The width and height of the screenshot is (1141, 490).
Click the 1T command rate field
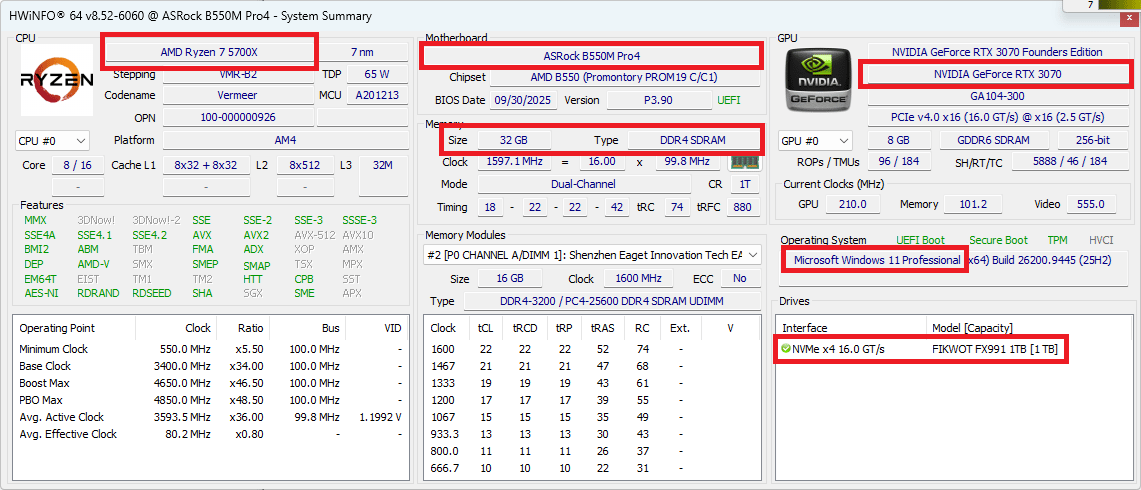(744, 185)
